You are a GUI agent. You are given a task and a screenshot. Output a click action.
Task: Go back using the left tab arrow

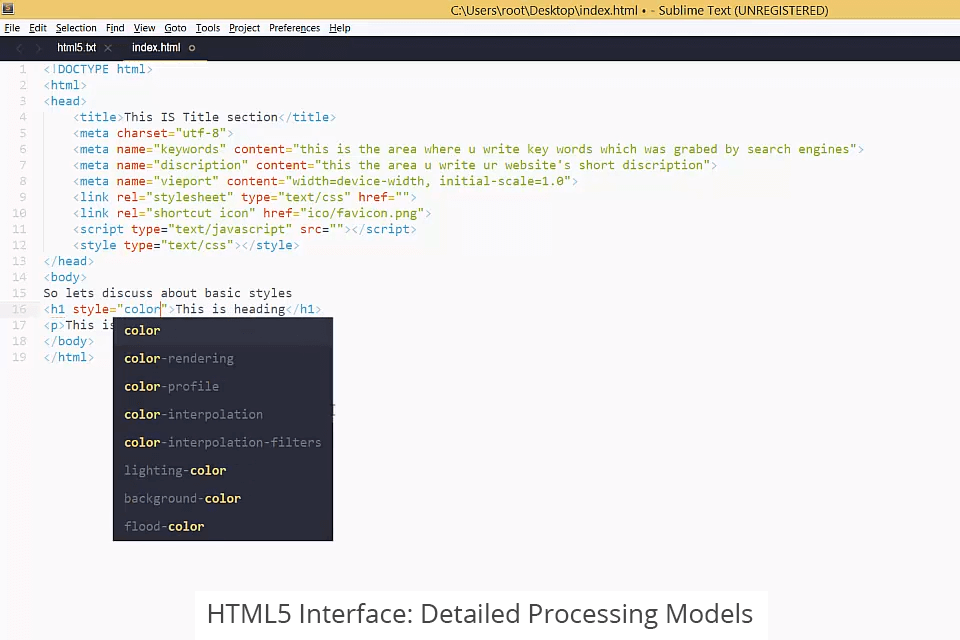[20, 48]
